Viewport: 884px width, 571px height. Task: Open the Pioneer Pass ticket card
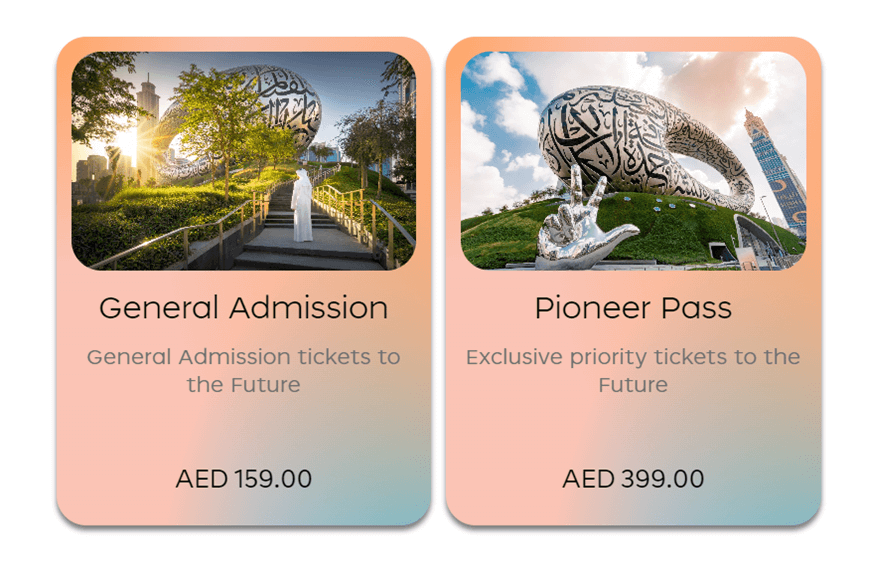point(633,281)
